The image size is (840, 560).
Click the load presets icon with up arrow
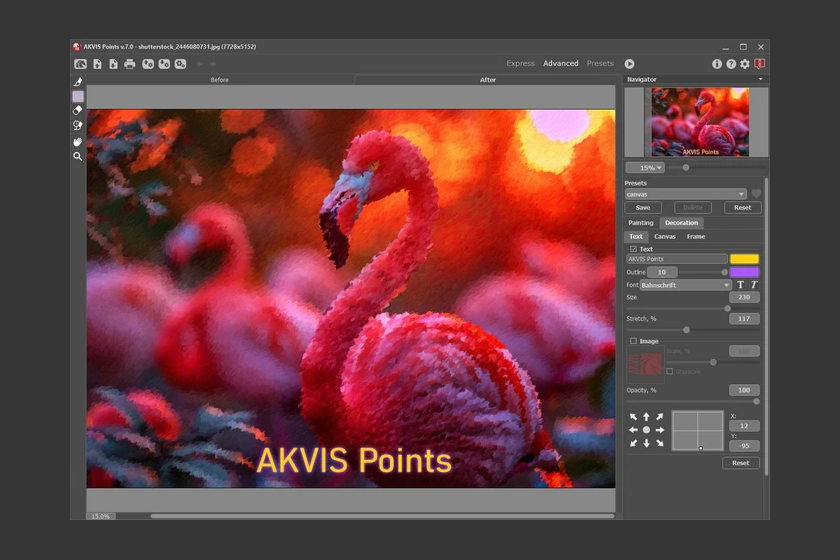coord(148,64)
